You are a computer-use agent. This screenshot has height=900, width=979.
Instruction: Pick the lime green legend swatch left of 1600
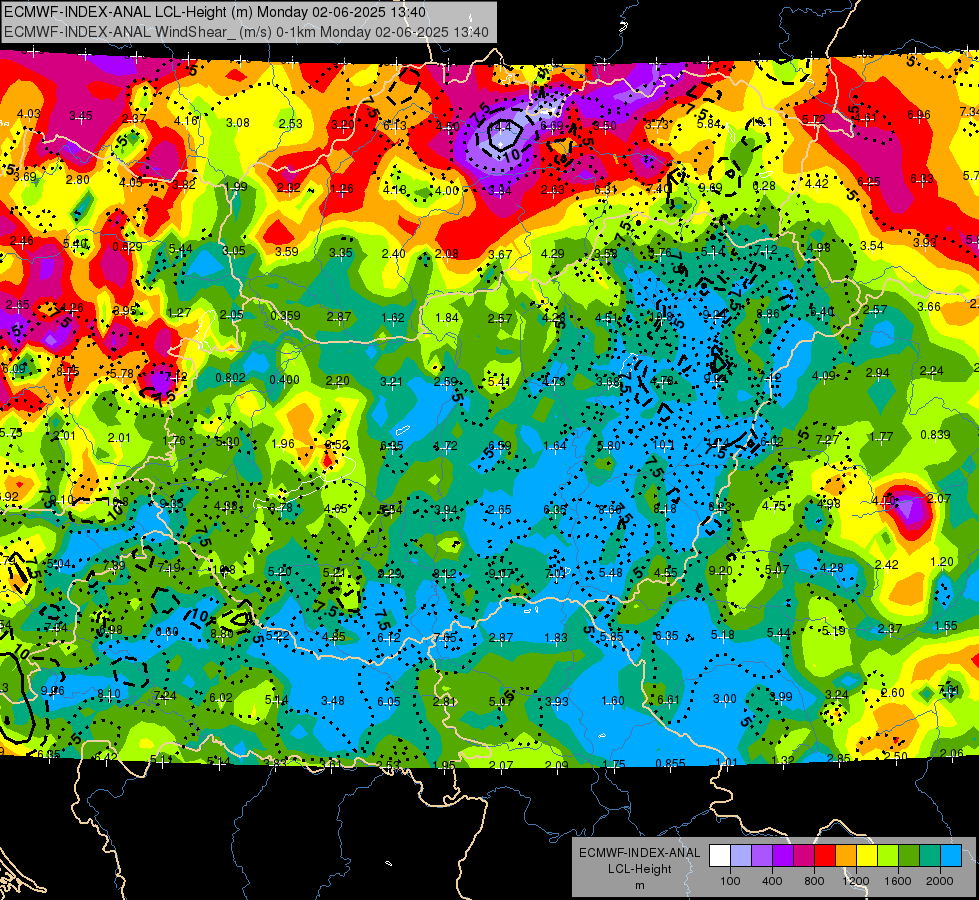(888, 856)
